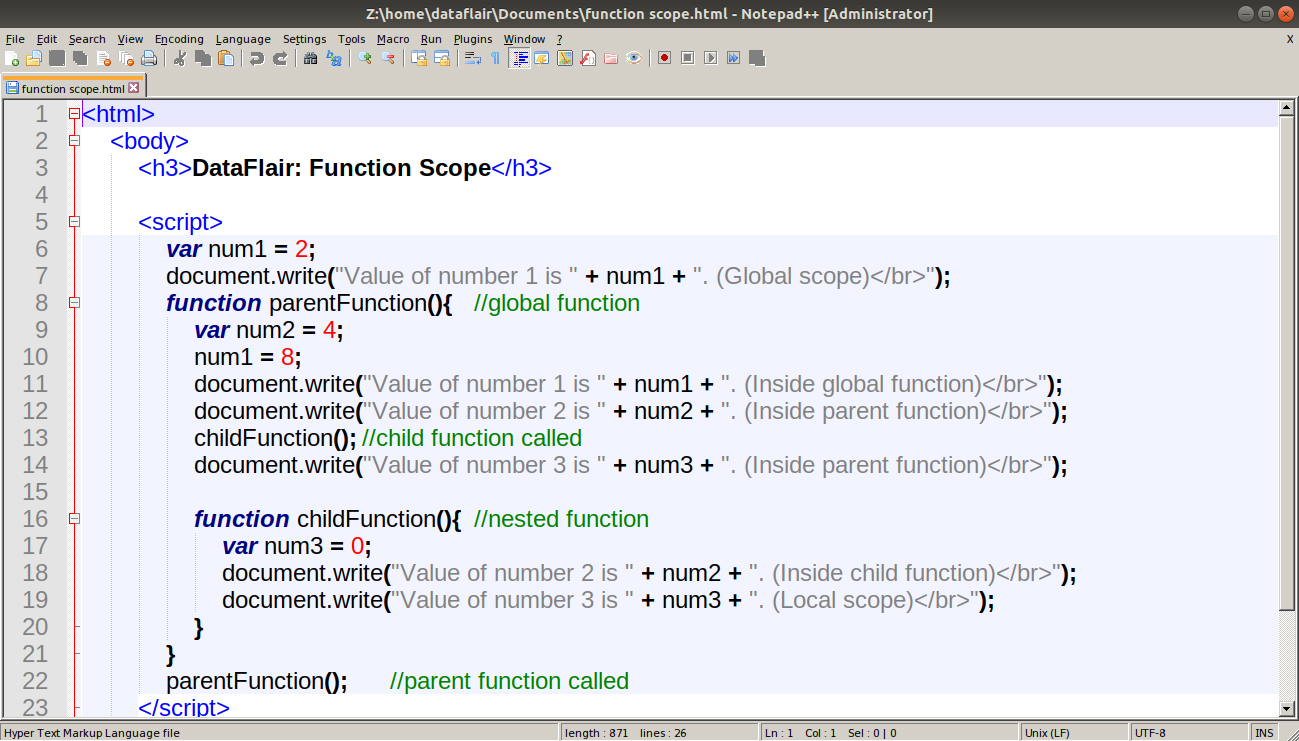Collapse the body block fold on line 2
1299x741 pixels.
[x=74, y=141]
